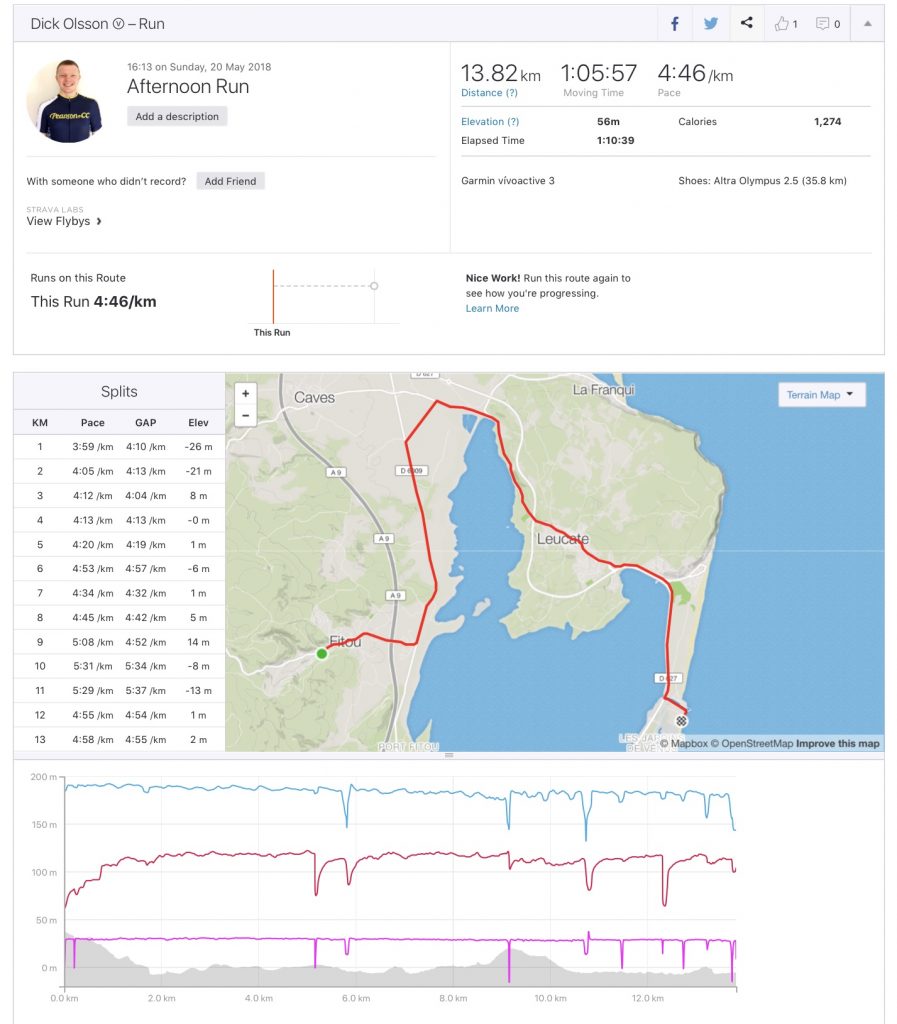Screen dimensions: 897x1024
Task: Select the kilometer 9 split row
Action: click(x=119, y=642)
